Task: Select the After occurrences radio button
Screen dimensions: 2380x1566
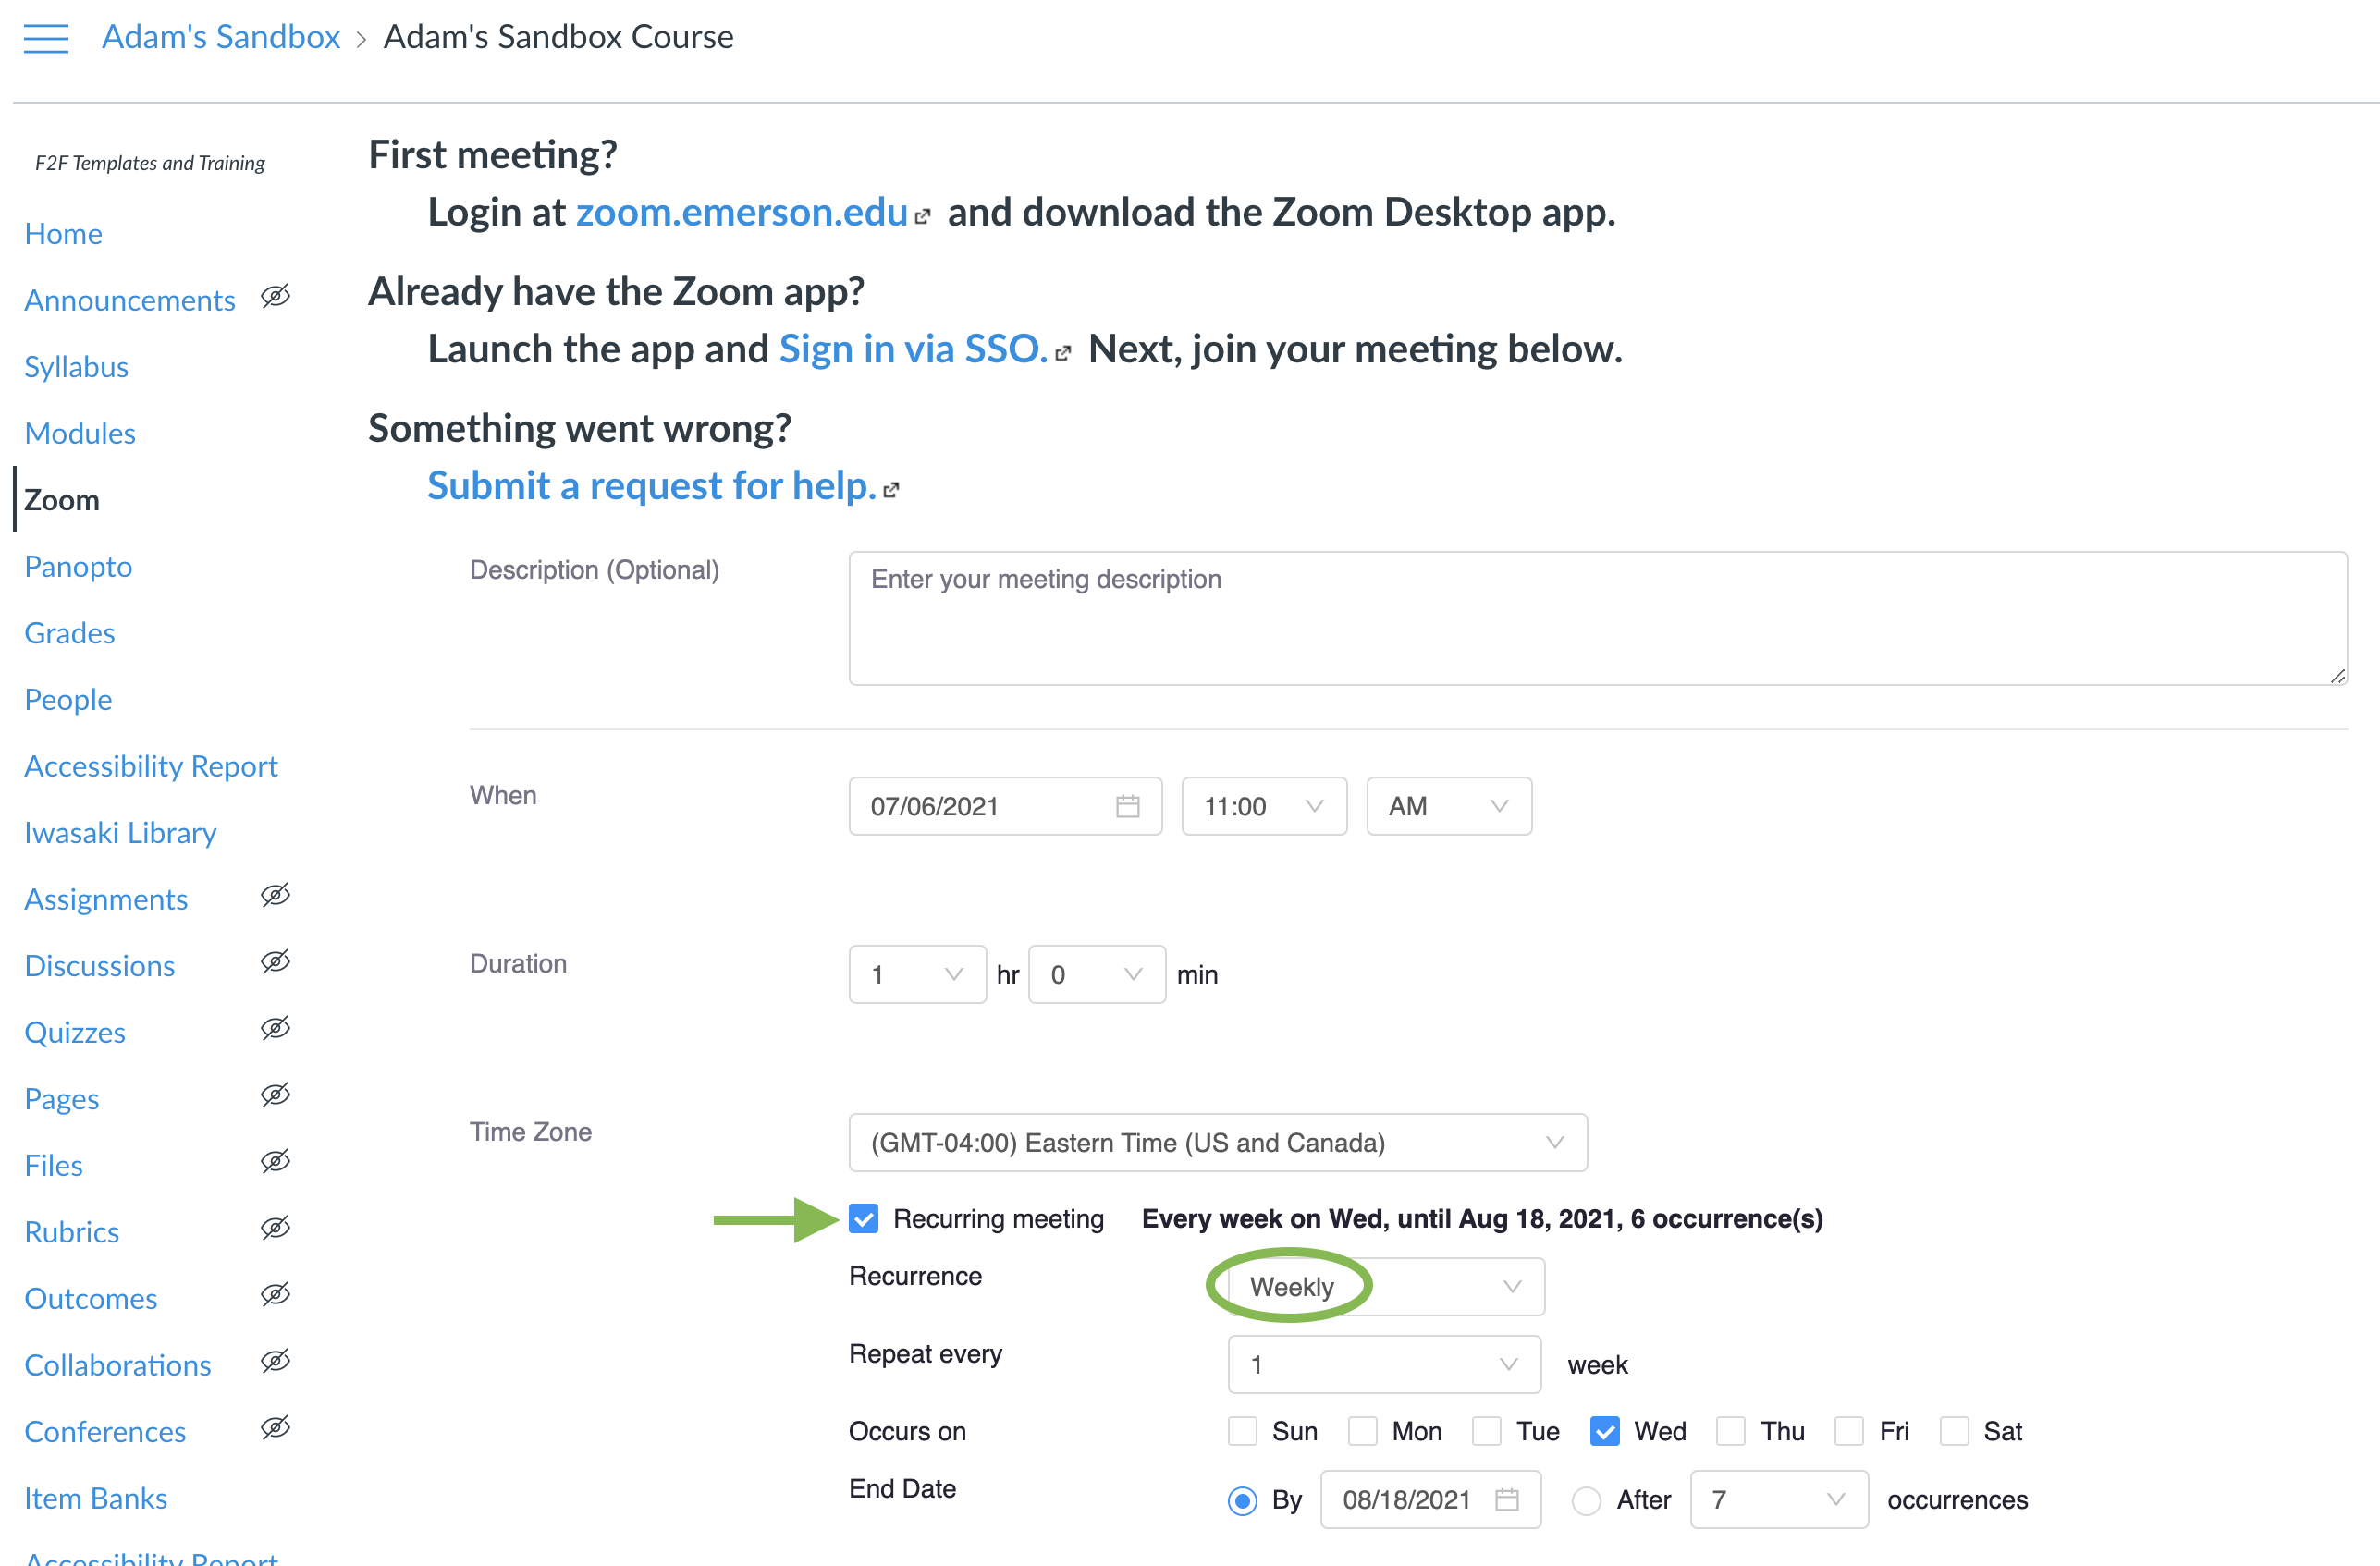Action: (x=1586, y=1500)
